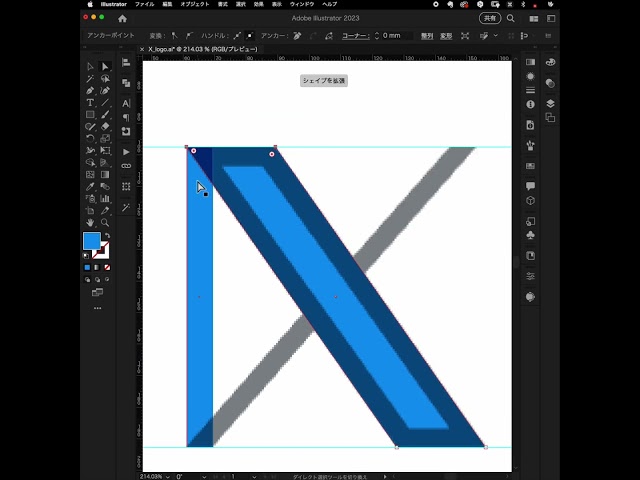
Task: Change screen mode button
Action: click(x=97, y=292)
